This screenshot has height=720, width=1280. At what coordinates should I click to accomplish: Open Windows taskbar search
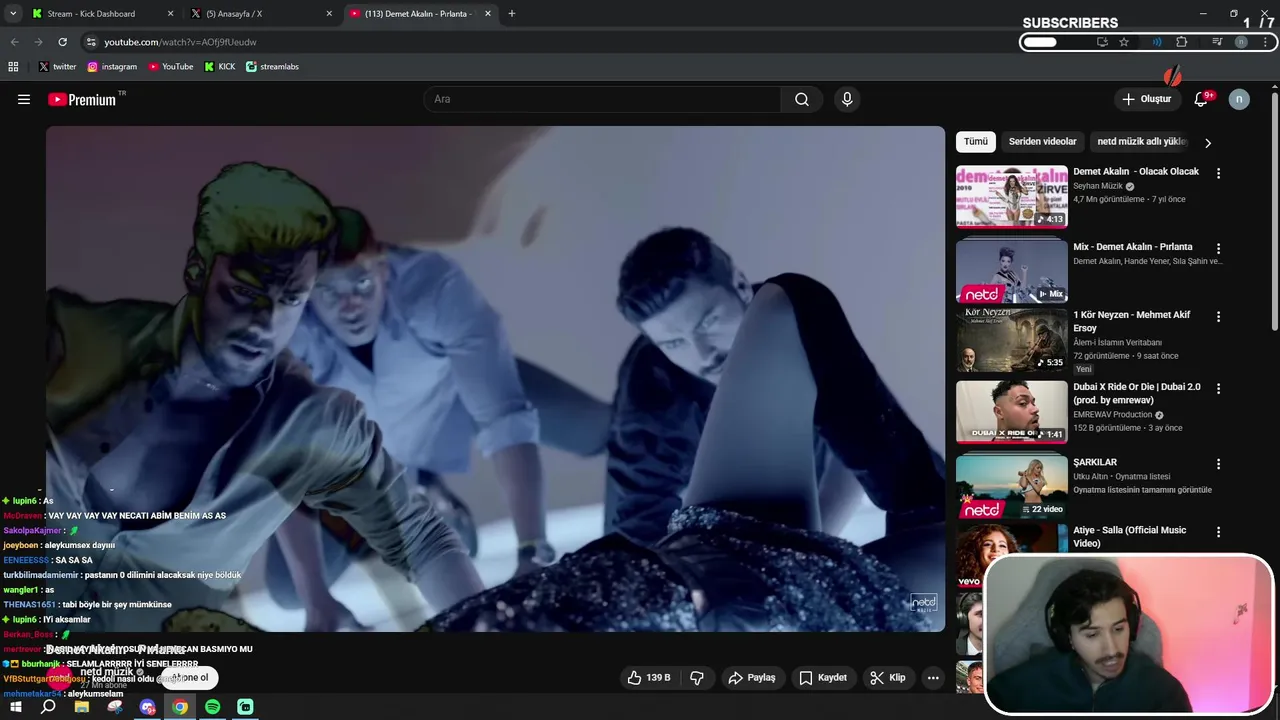pos(48,707)
